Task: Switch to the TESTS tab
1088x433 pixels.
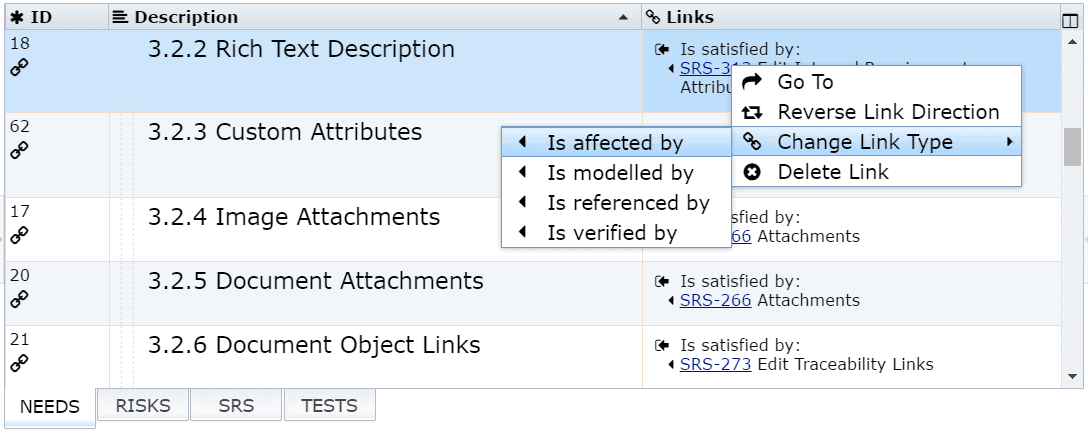Action: 330,405
